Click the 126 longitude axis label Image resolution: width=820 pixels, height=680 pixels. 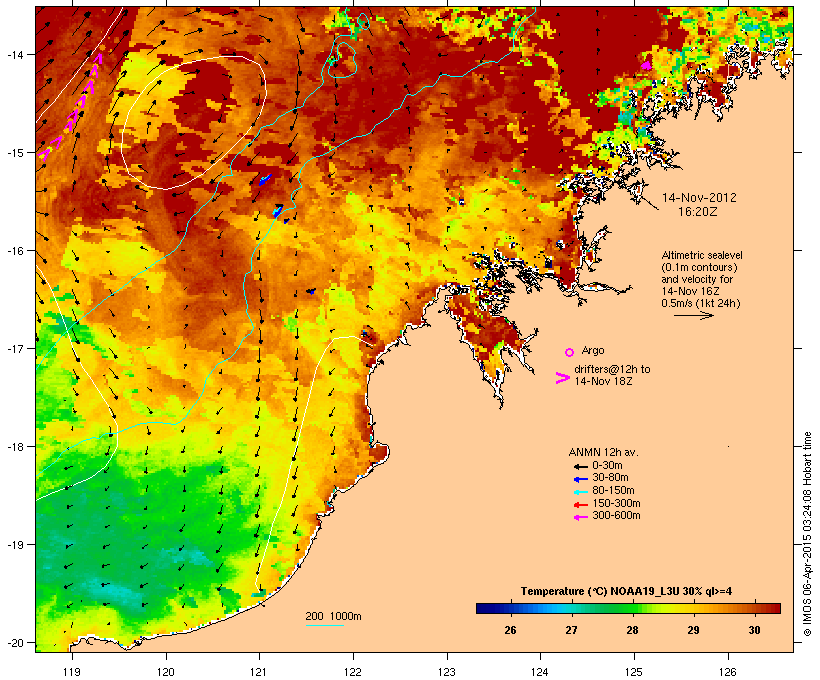(x=727, y=672)
